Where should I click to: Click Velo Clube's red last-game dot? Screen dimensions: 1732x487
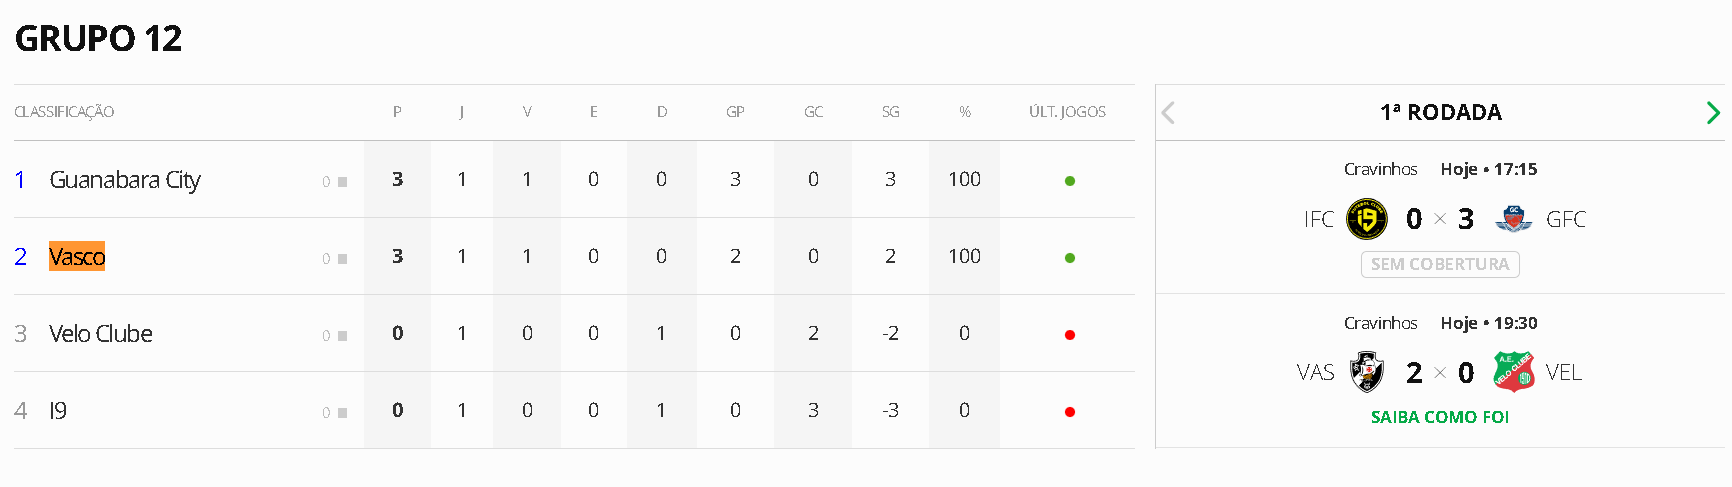coord(1069,335)
